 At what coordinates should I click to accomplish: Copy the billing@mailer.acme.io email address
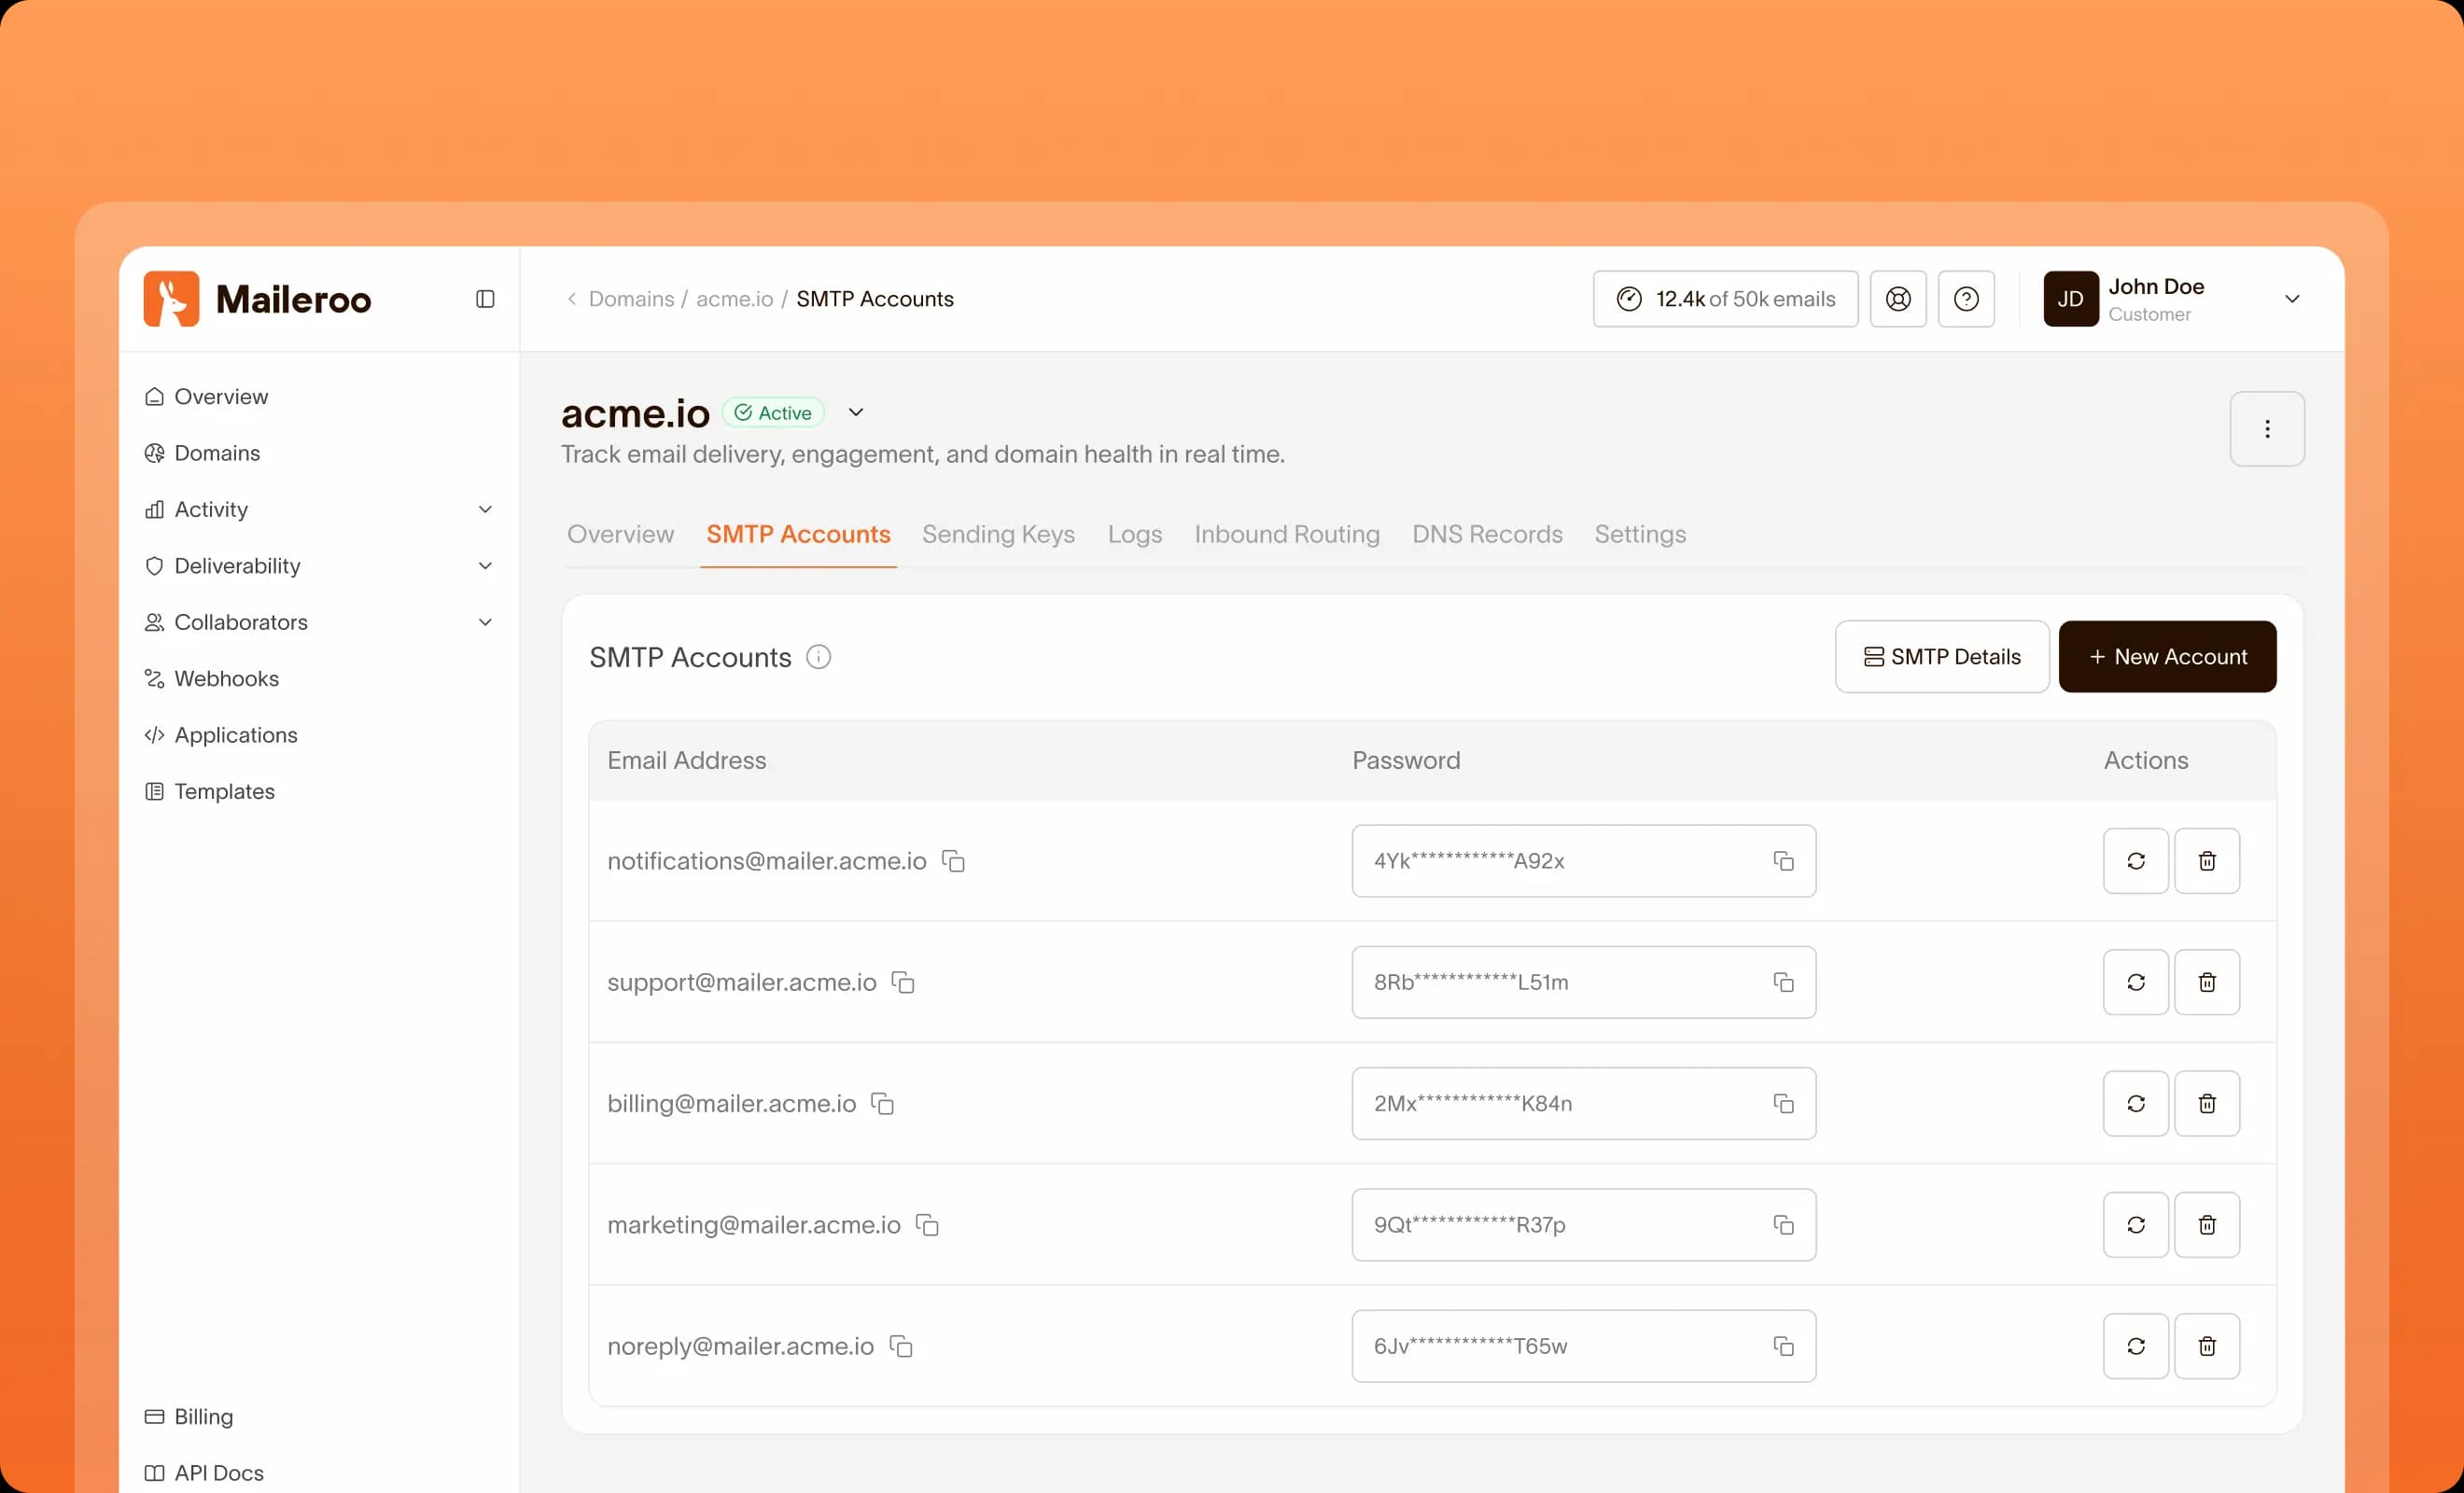coord(882,1103)
